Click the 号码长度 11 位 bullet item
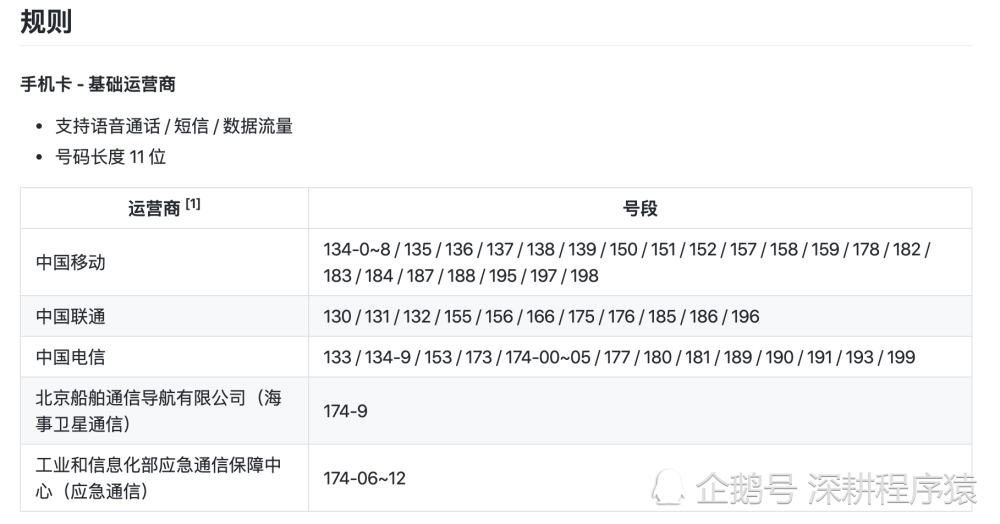The image size is (1000, 524). click(110, 157)
